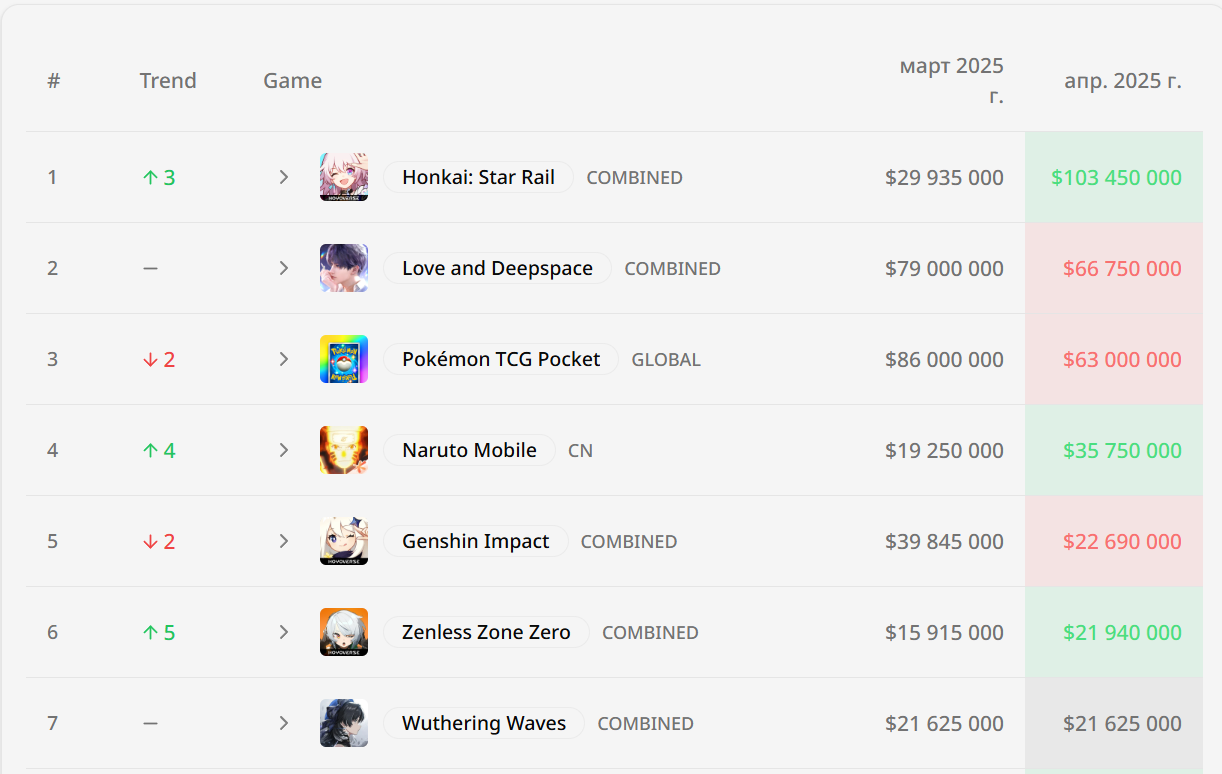Expand the Love and Deepspace row chevron
Screen dimensions: 1222x774
click(284, 268)
